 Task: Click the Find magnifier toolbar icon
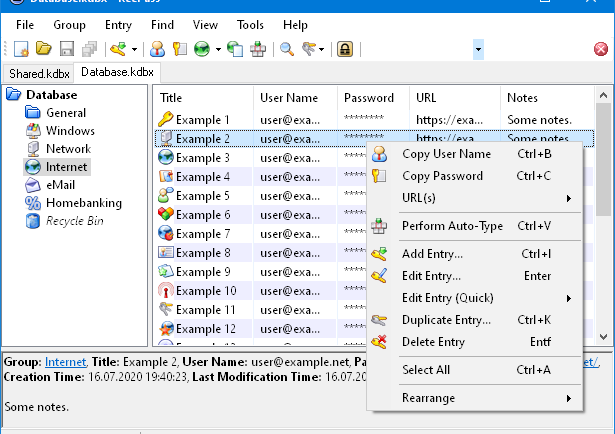[x=287, y=48]
